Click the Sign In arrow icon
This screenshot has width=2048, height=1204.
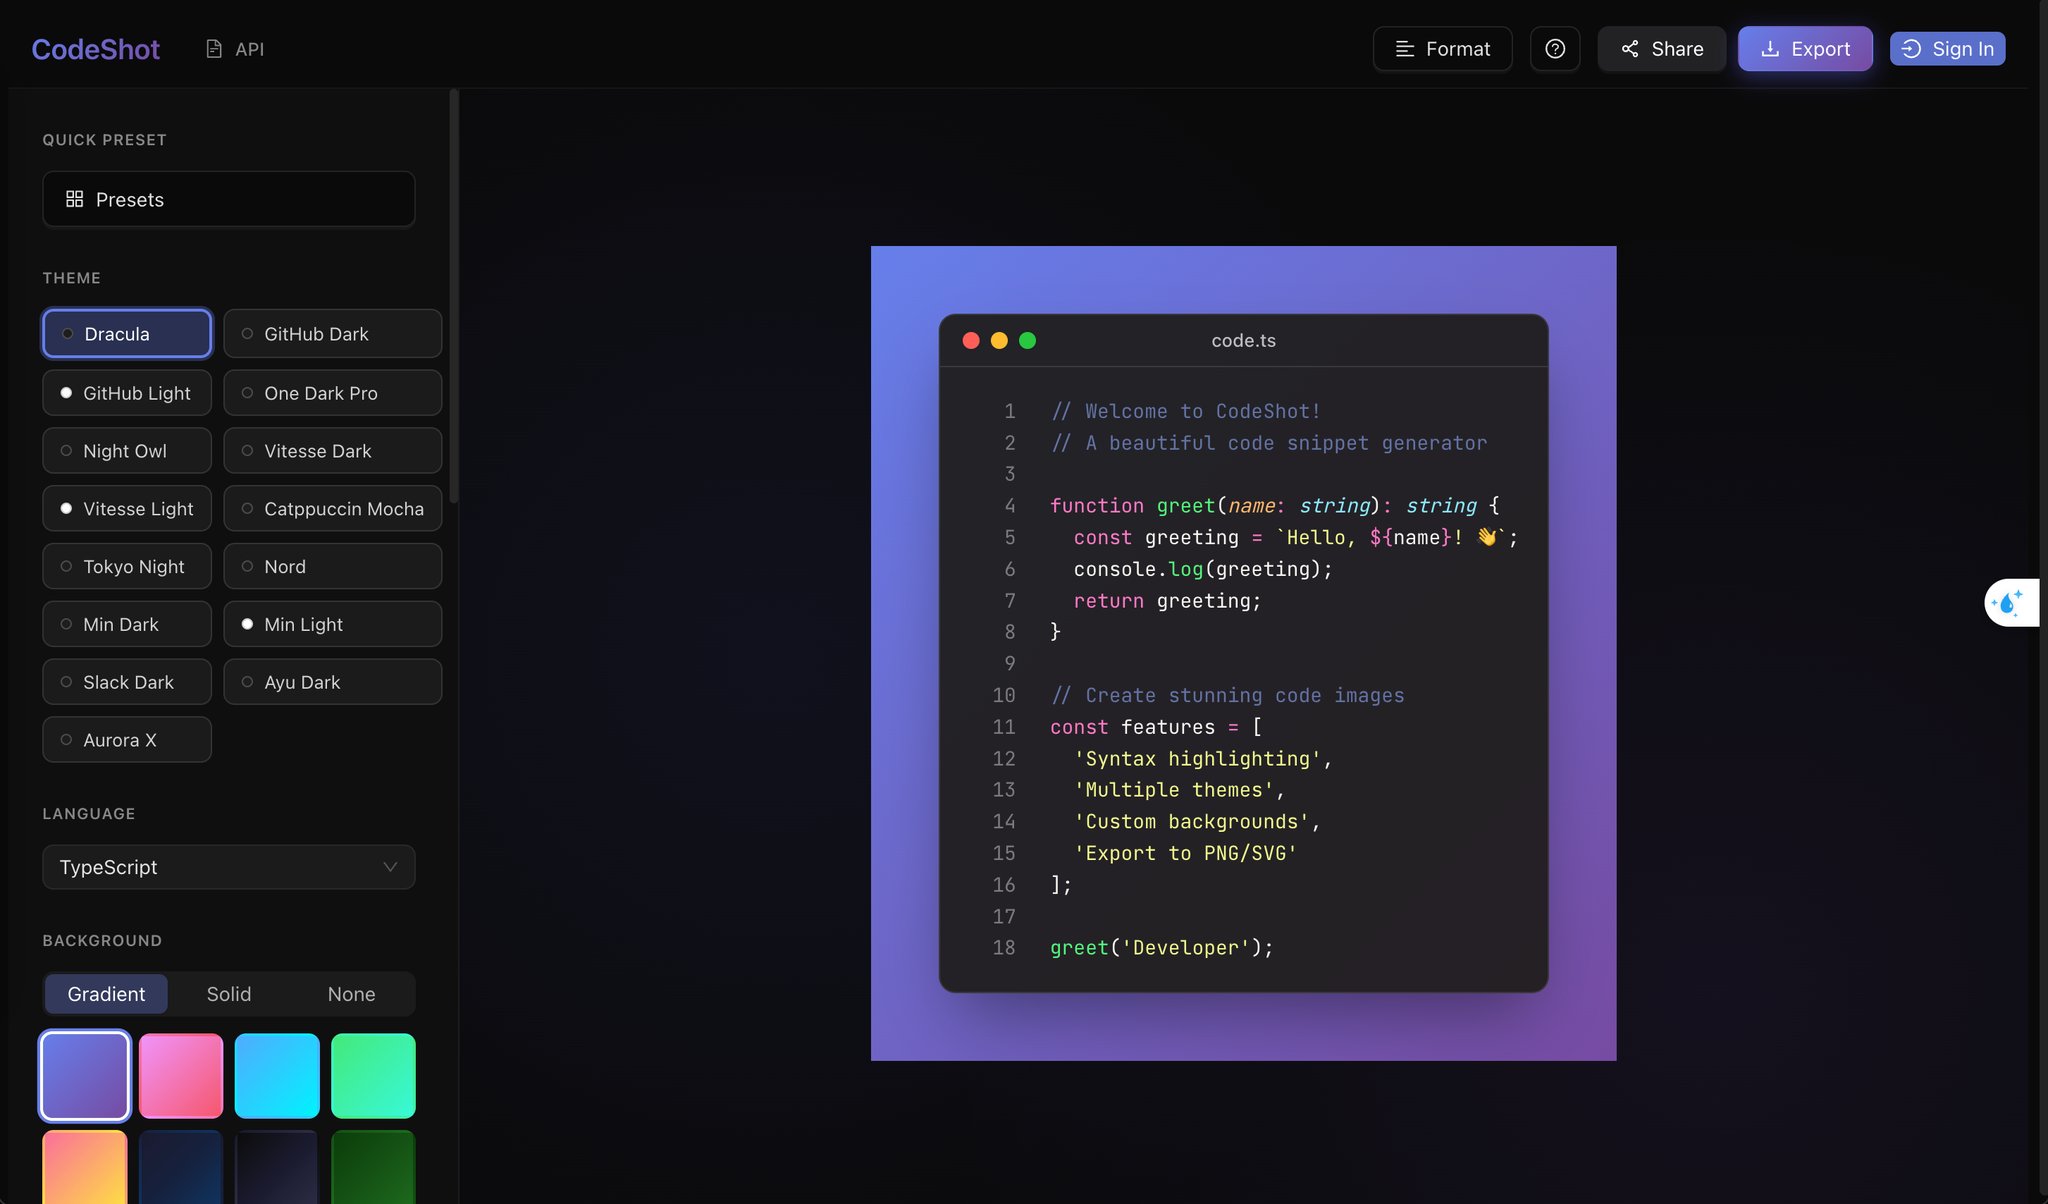(x=1911, y=49)
